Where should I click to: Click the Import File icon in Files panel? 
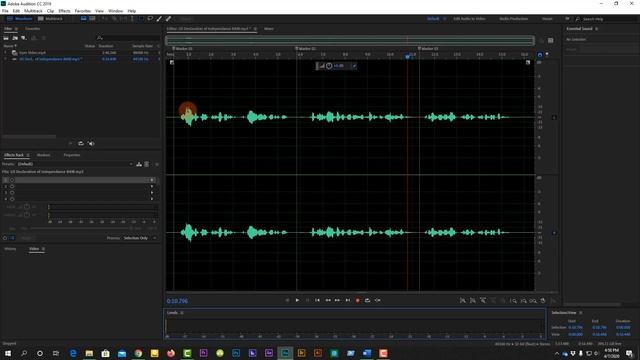point(15,38)
